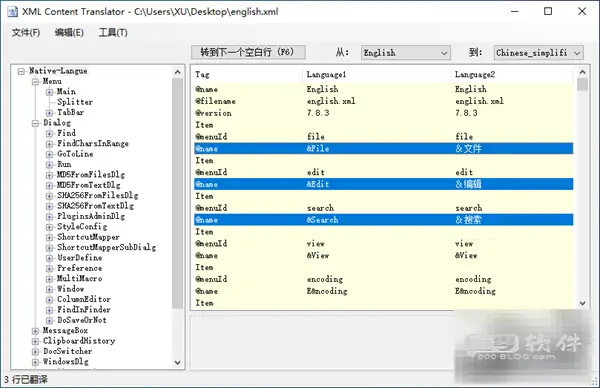The height and width of the screenshot is (388, 600).
Task: Collapse the Dialog tree node
Action: click(36, 123)
